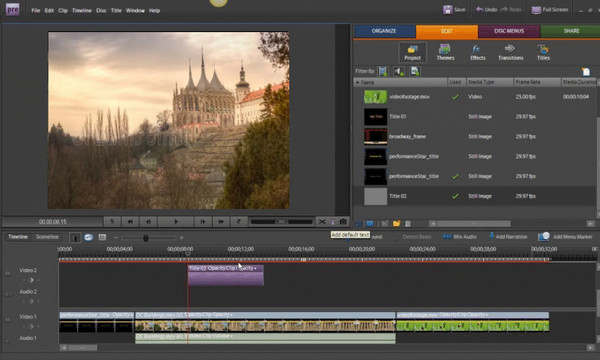Open the Titles panel icon
Screen dimensions: 600x360
click(543, 52)
